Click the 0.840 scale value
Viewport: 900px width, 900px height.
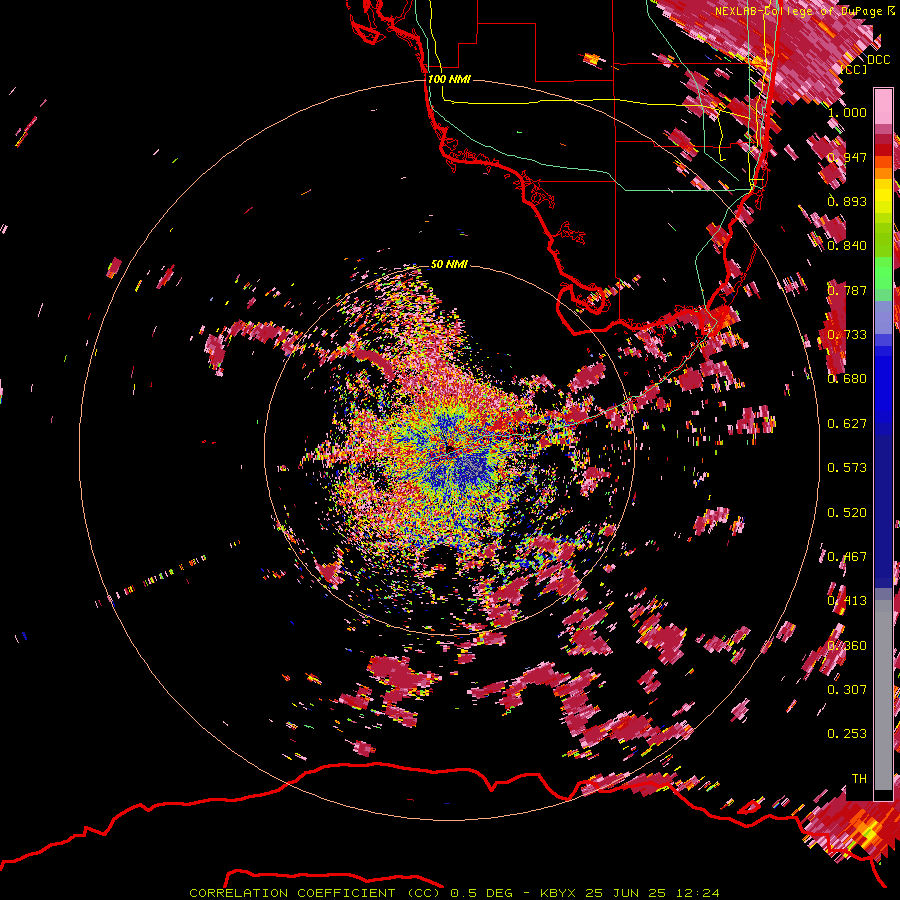click(x=847, y=246)
